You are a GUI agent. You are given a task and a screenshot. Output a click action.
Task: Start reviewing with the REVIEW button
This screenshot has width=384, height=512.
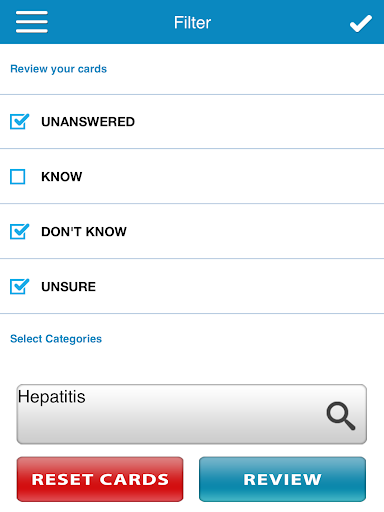[282, 479]
